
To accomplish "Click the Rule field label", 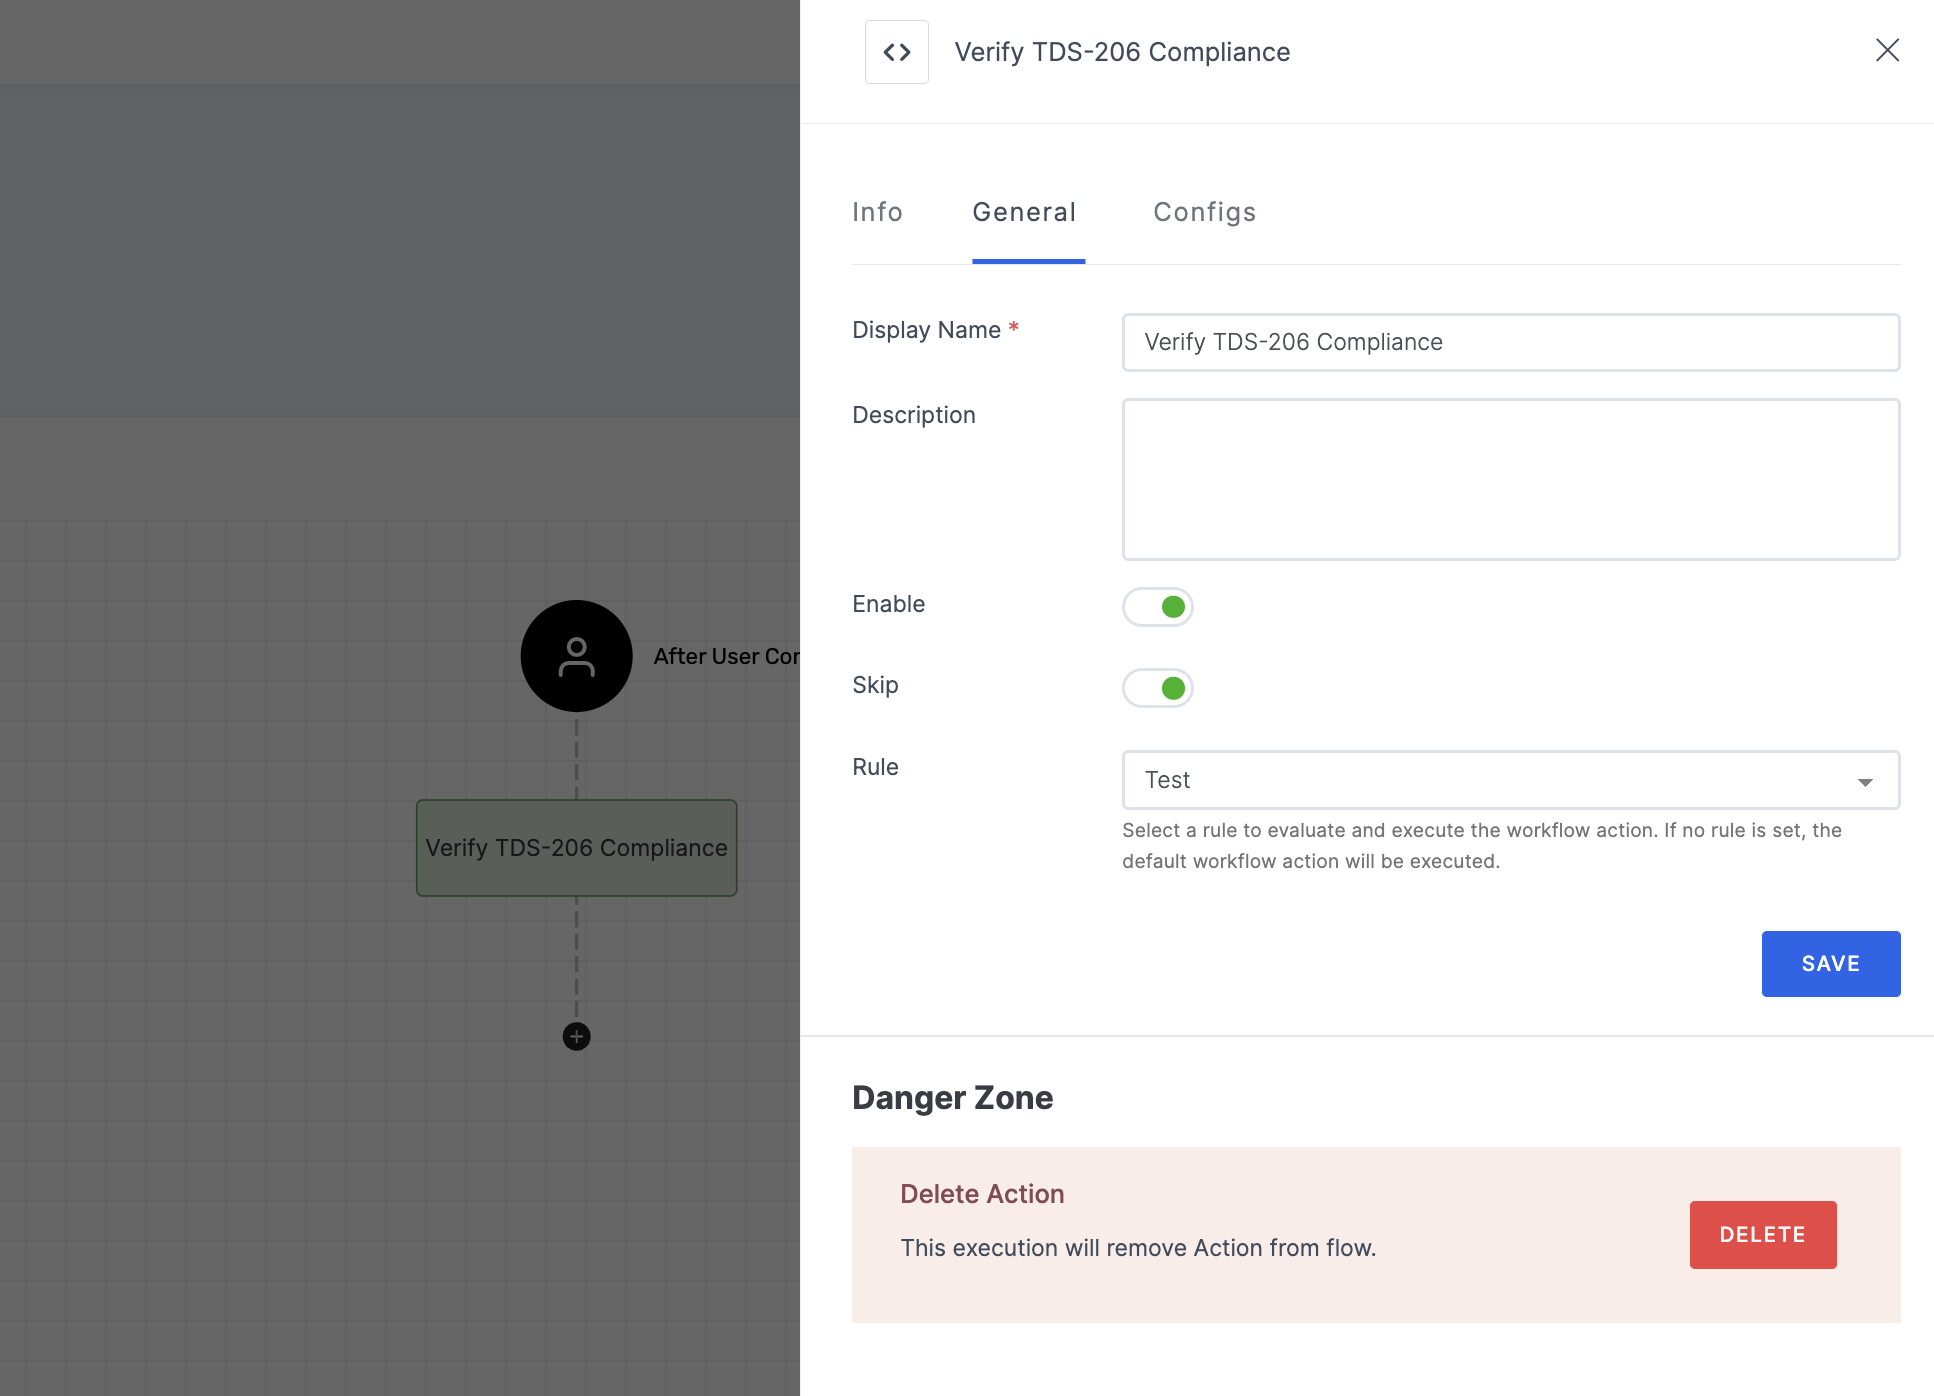I will click(x=875, y=767).
